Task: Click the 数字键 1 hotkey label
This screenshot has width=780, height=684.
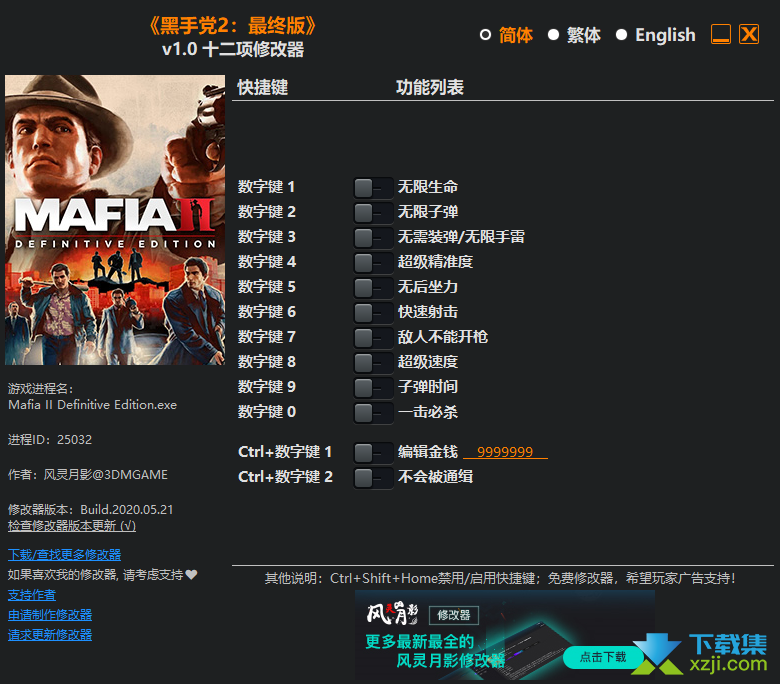Action: [266, 187]
